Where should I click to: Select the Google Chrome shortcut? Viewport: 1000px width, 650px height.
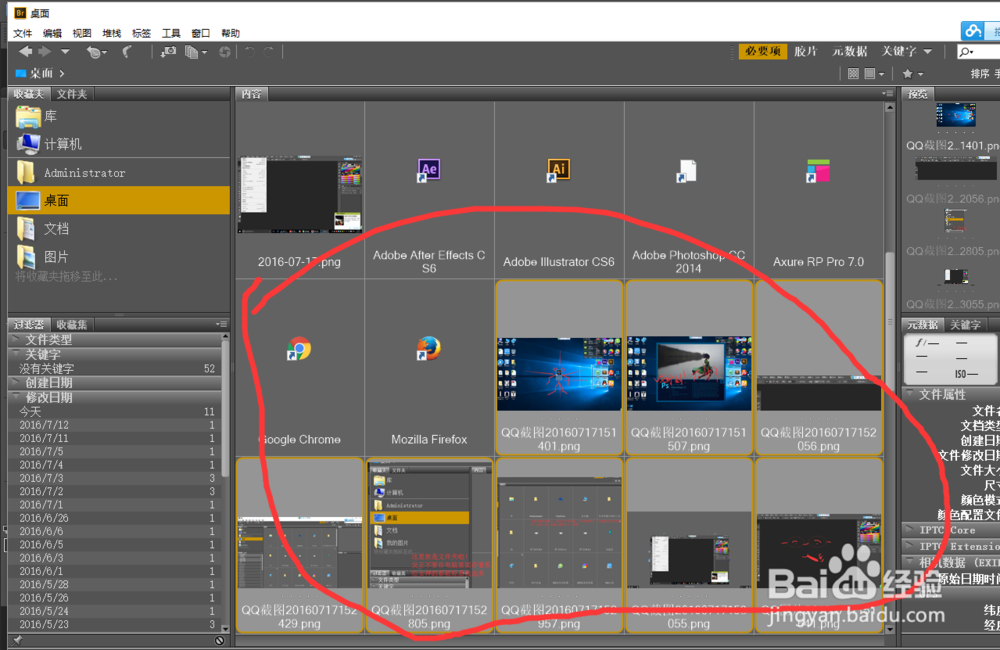(x=300, y=368)
